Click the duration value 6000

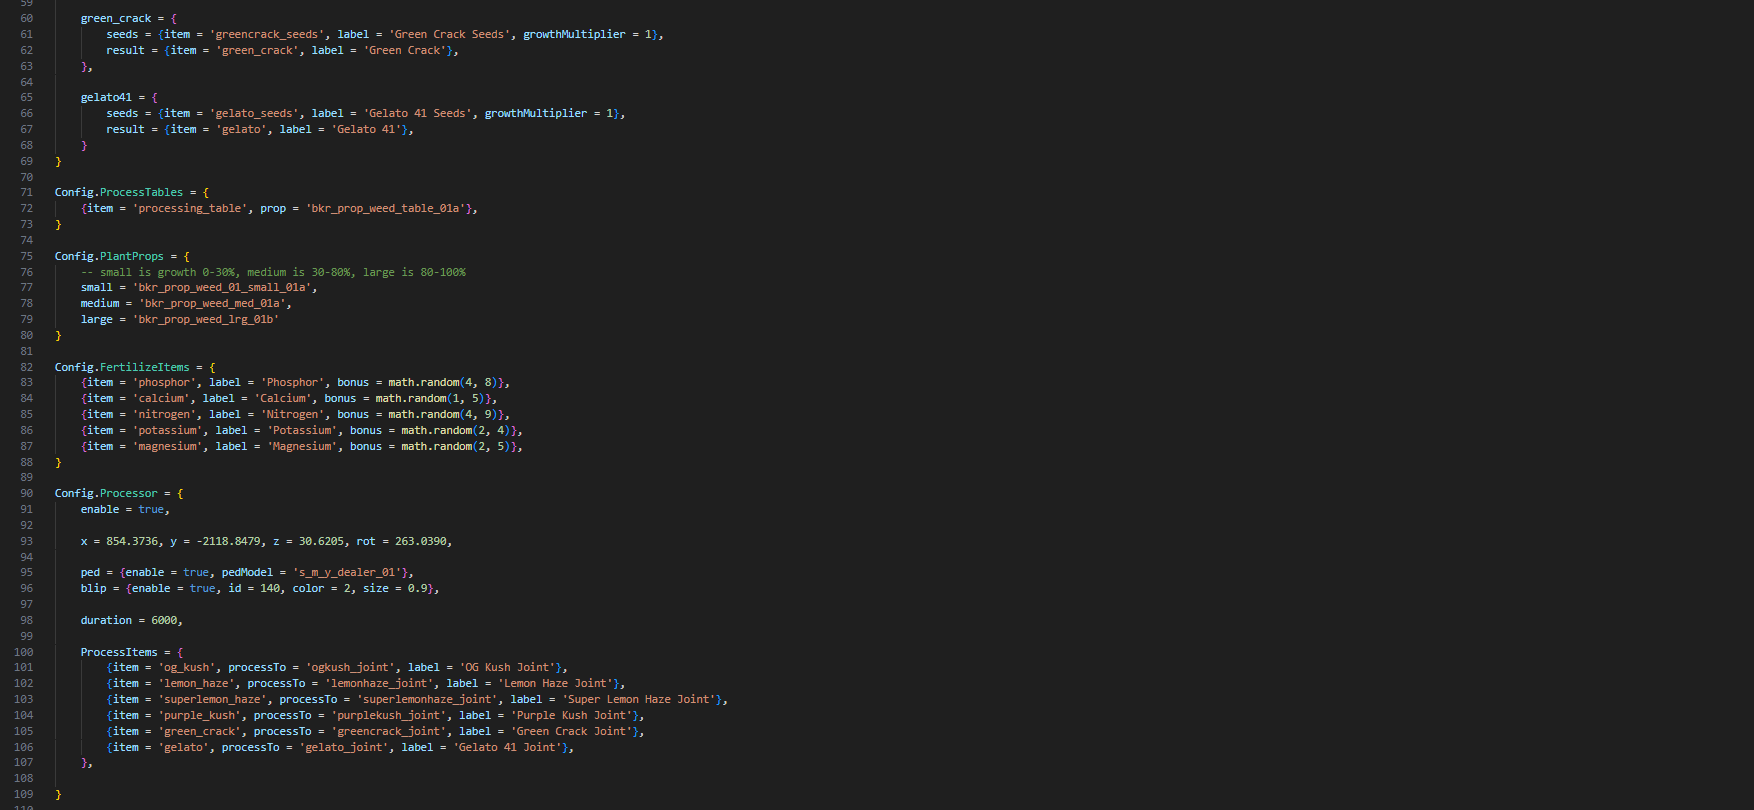pos(164,620)
